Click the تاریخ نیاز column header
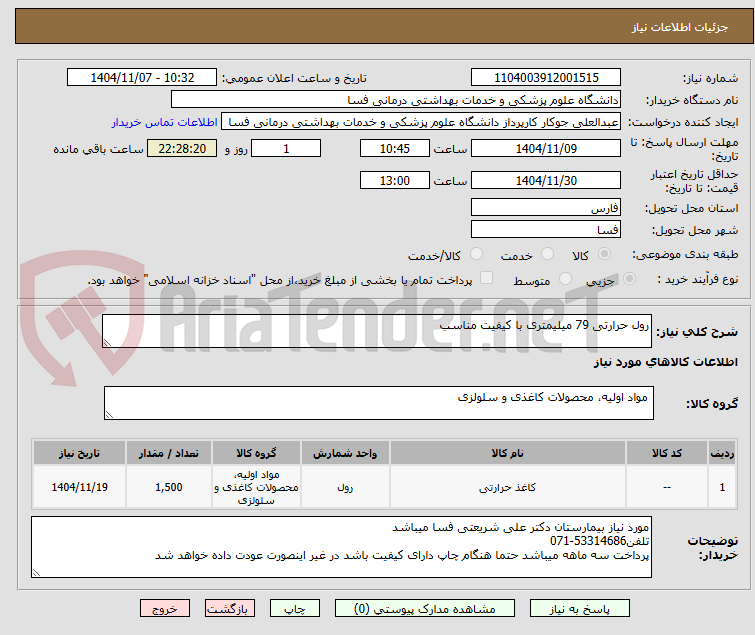Image resolution: width=755 pixels, height=635 pixels. 79,453
